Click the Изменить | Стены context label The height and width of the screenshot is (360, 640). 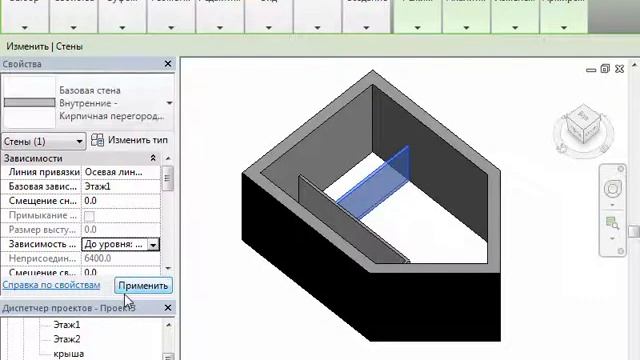(x=44, y=47)
